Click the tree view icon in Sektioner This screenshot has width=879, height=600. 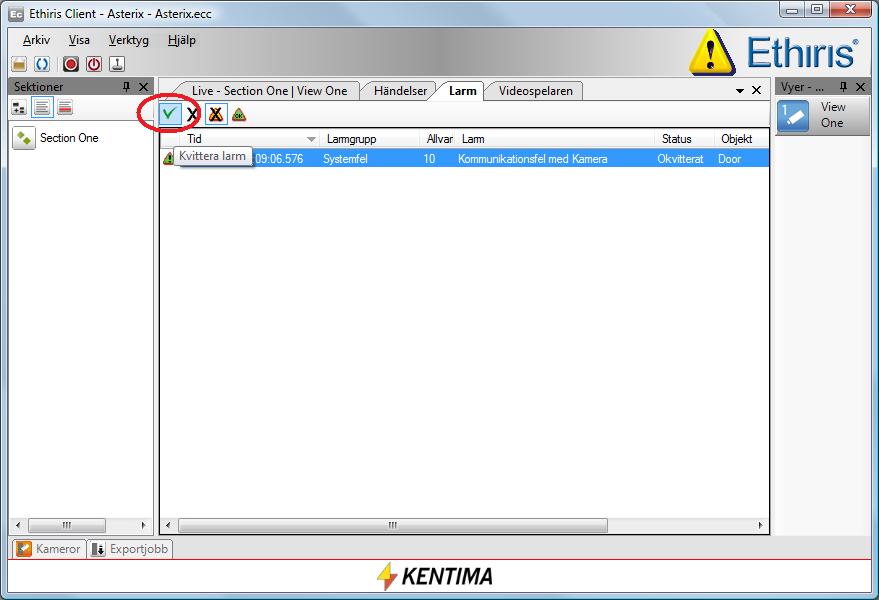tap(19, 107)
